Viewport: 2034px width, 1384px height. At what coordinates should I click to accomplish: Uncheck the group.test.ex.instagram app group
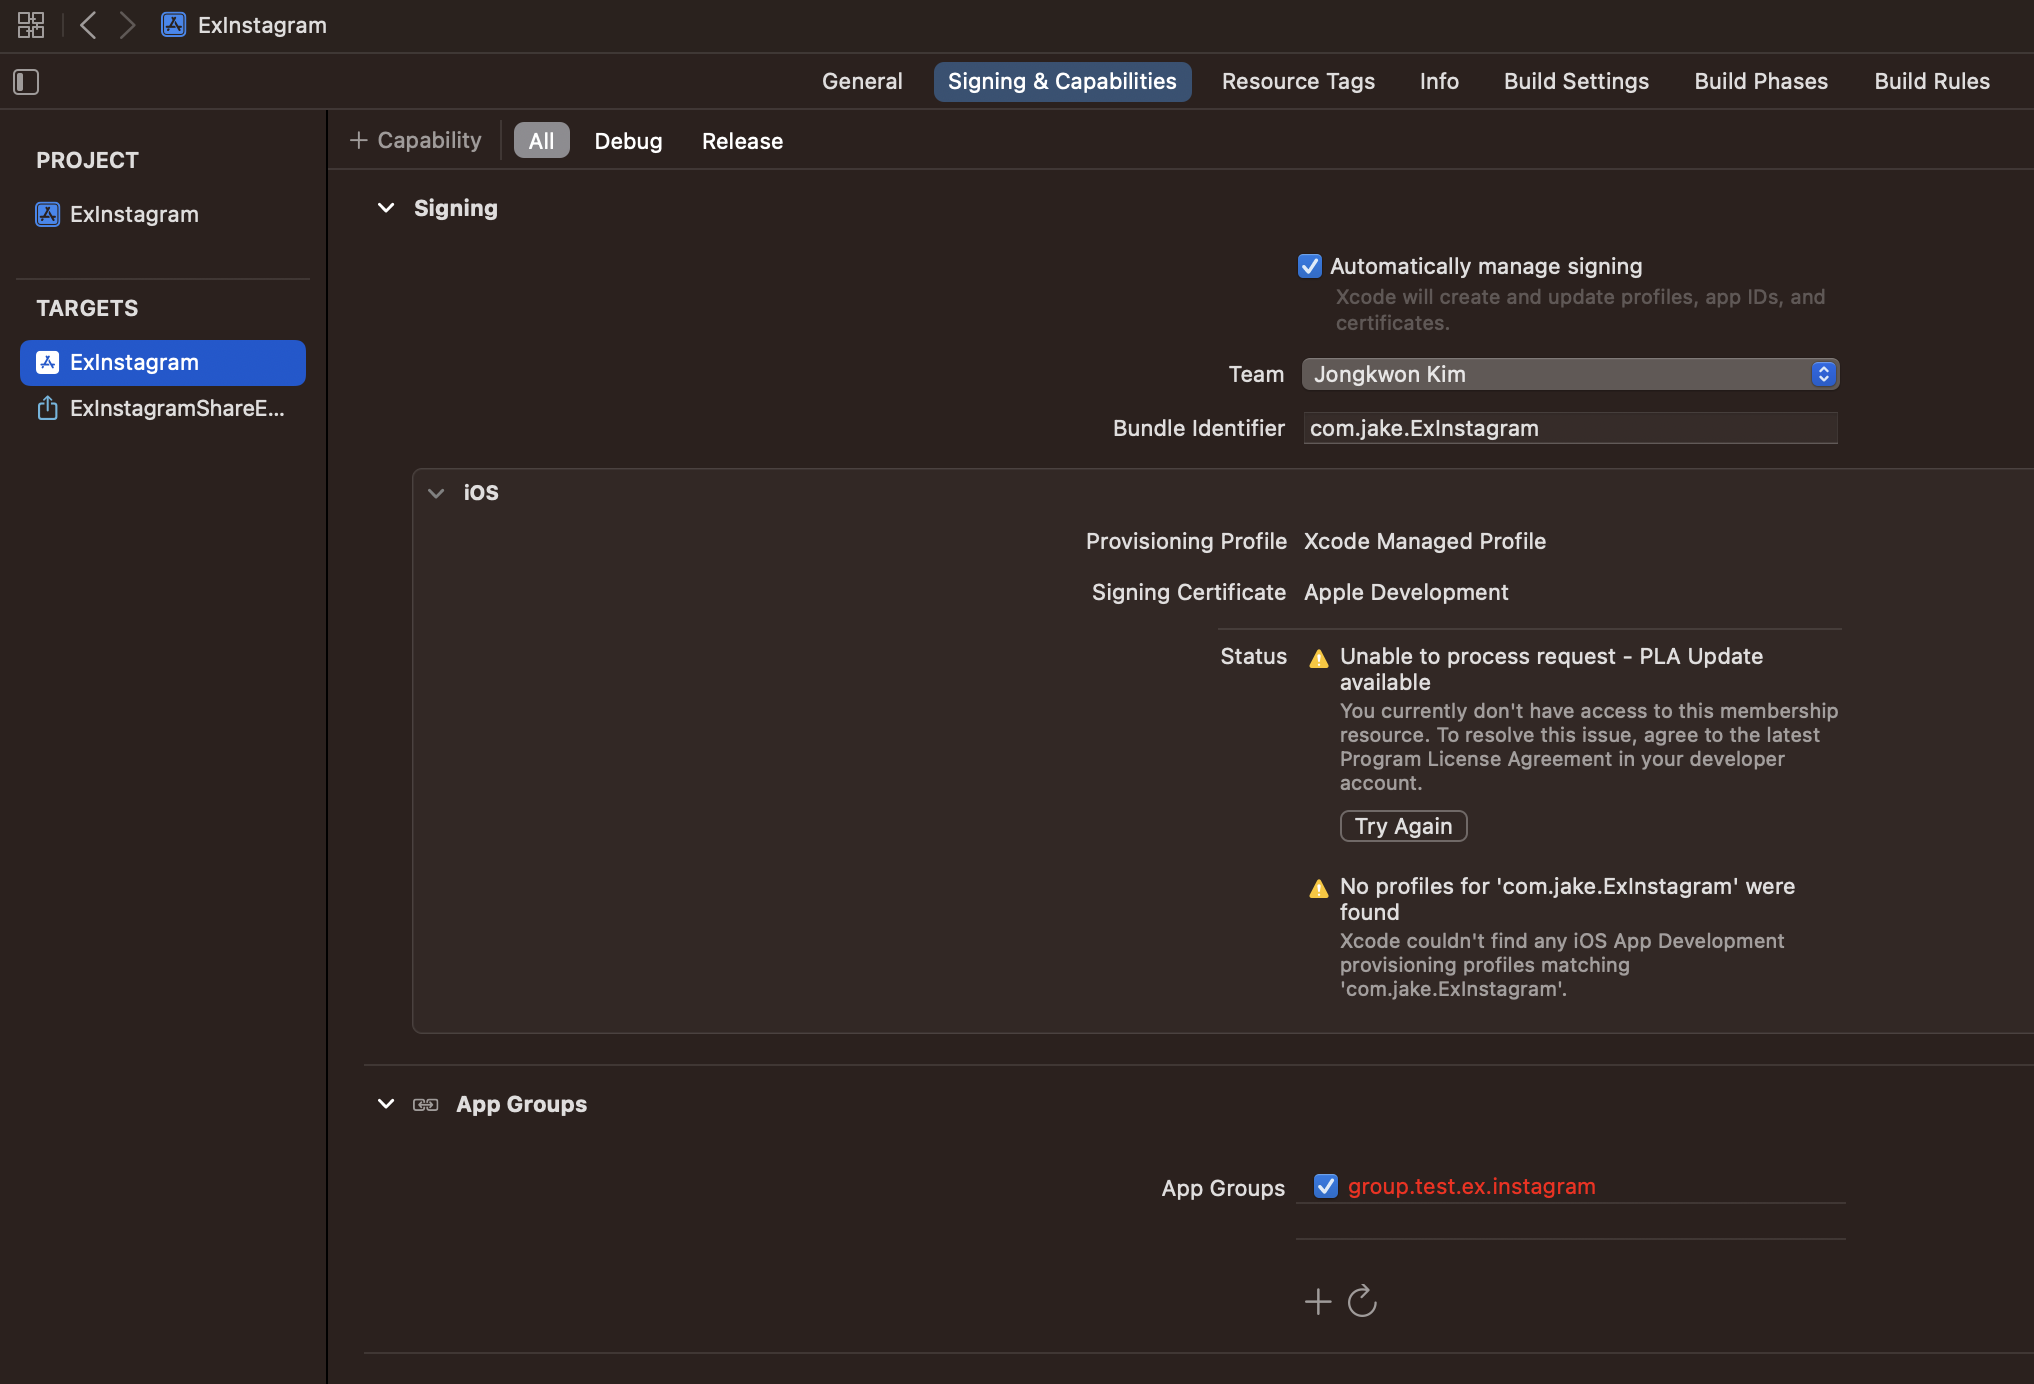pos(1326,1186)
